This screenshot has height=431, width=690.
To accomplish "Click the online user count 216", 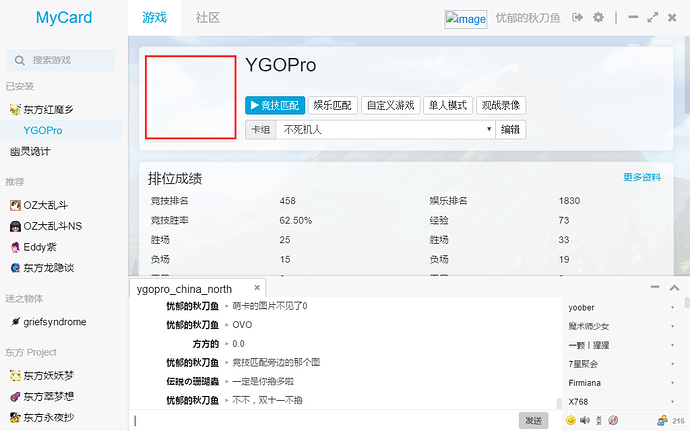I will pos(678,421).
